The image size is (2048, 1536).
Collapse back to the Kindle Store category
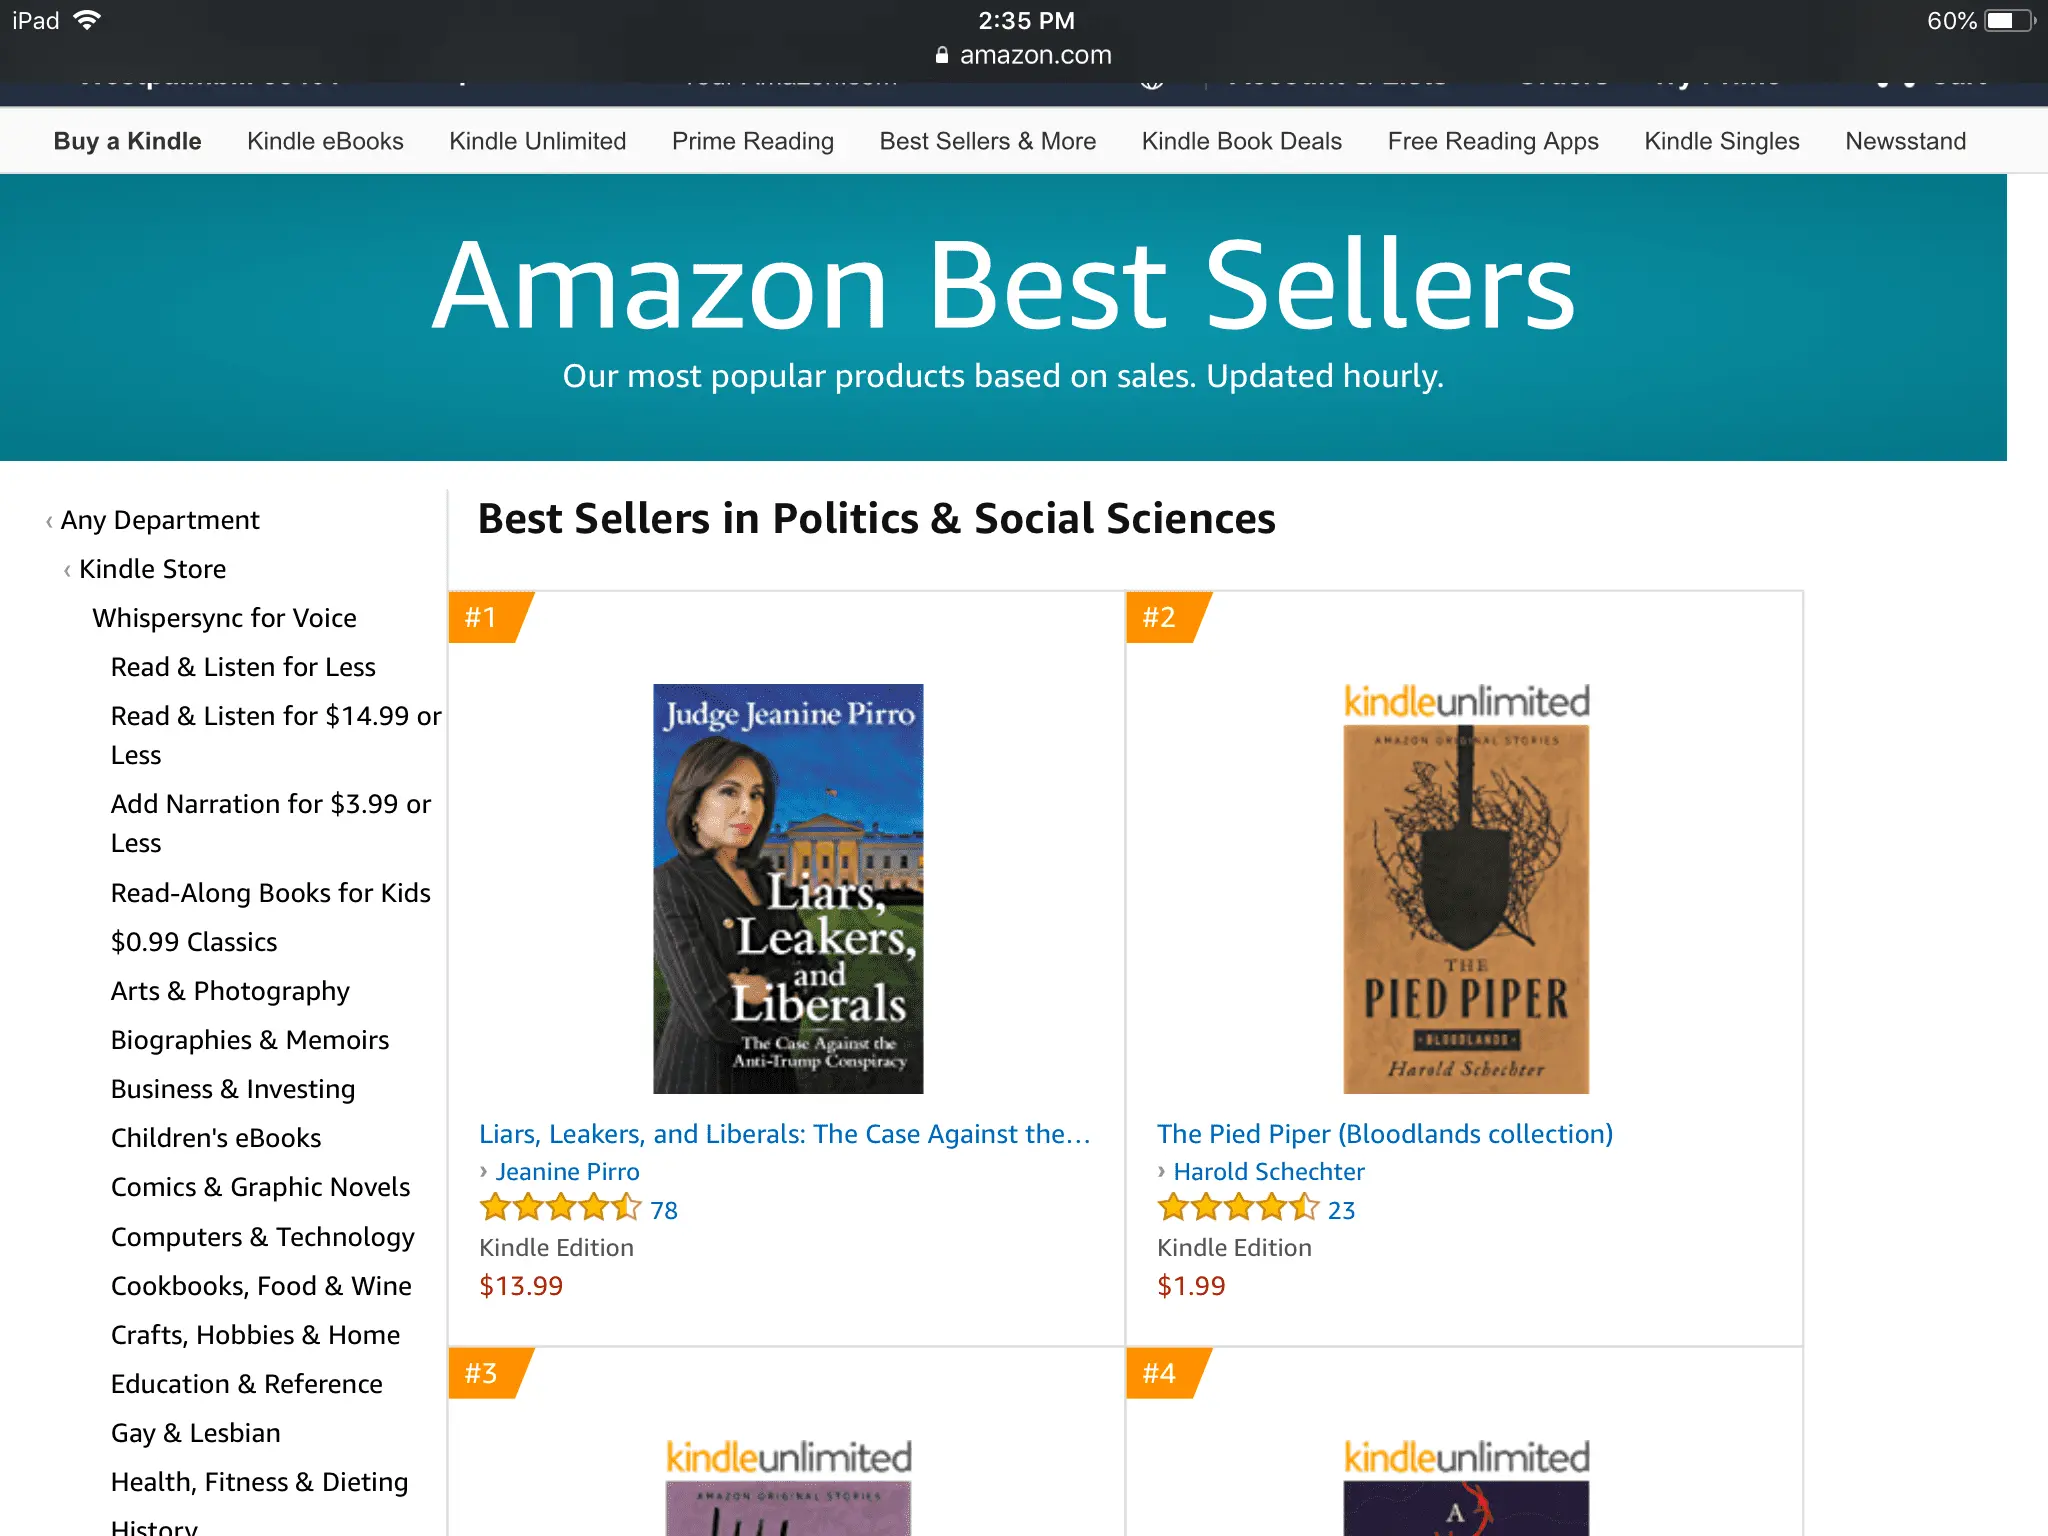tap(152, 569)
